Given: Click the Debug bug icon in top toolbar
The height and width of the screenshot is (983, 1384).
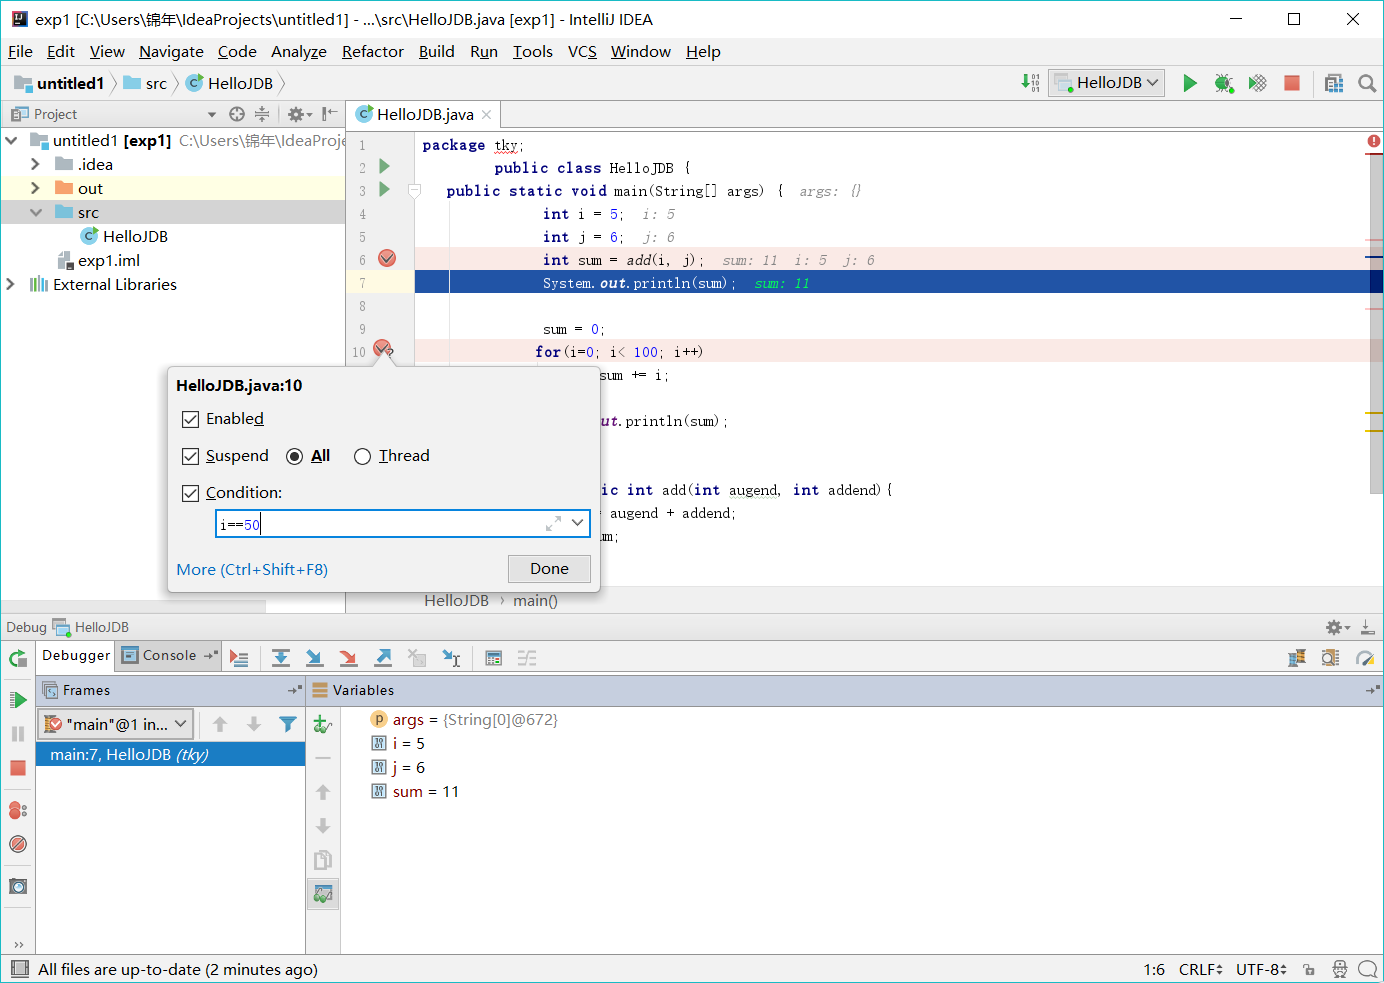Looking at the screenshot, I should click(1223, 83).
